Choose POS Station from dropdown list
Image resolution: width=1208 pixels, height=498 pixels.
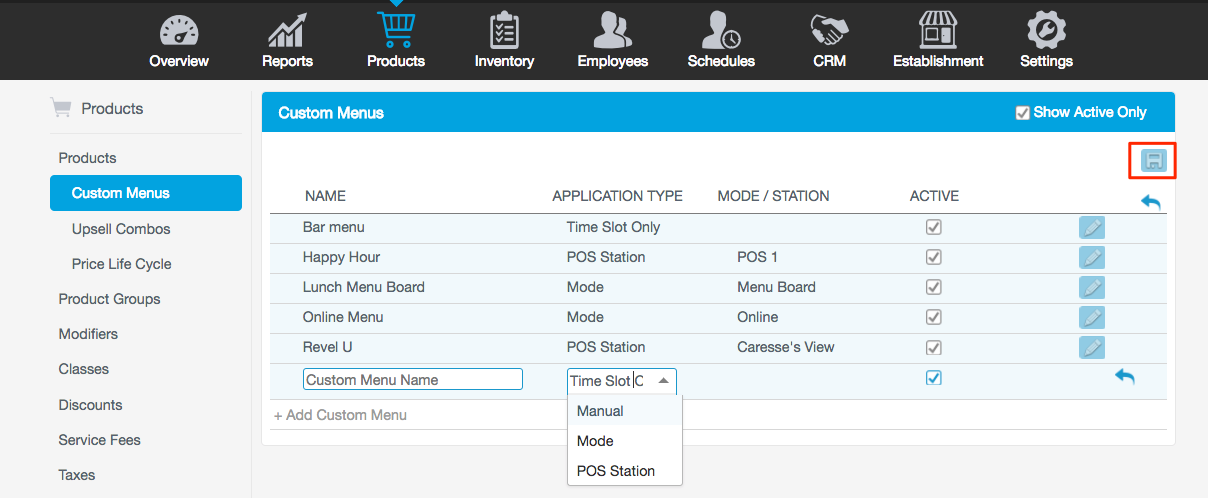(616, 471)
